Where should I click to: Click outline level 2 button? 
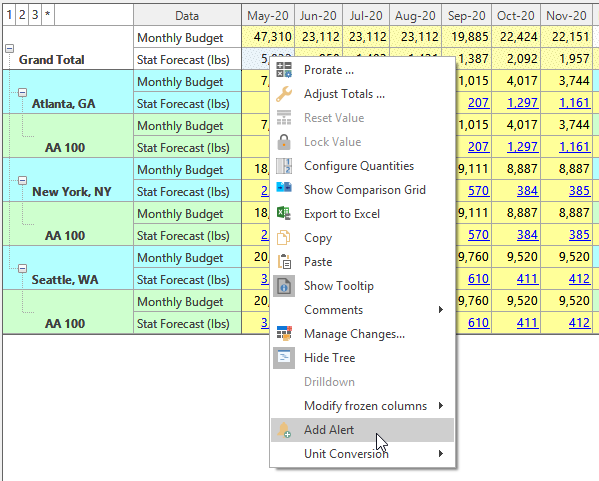point(22,15)
